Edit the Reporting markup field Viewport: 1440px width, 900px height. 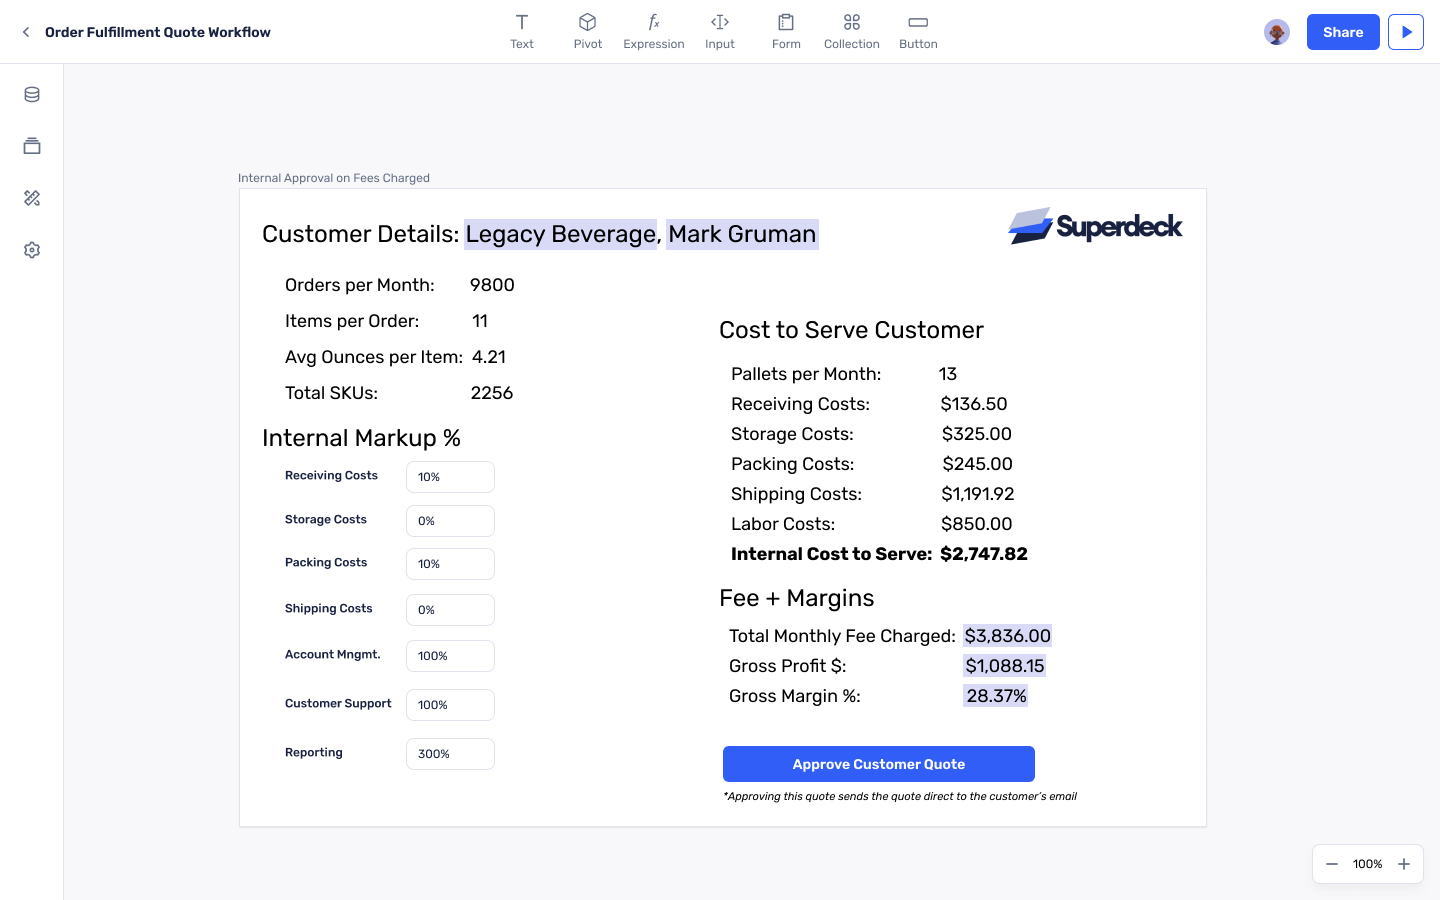(x=450, y=754)
